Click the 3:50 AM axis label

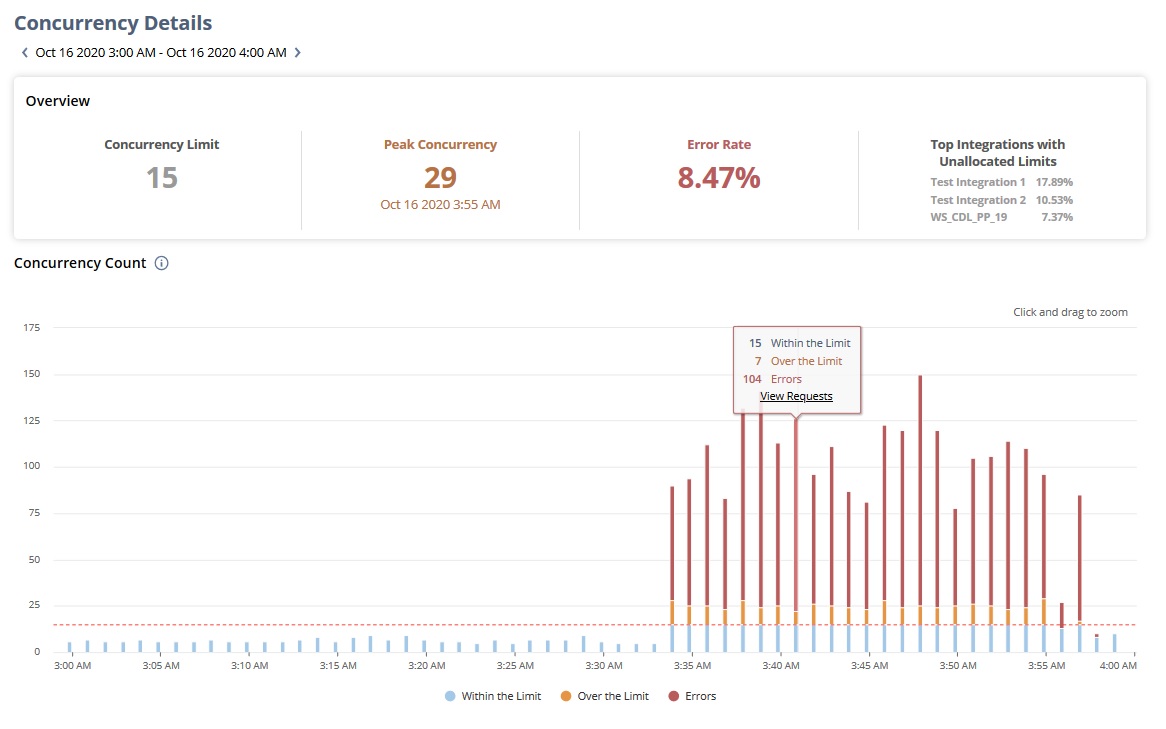pos(958,666)
